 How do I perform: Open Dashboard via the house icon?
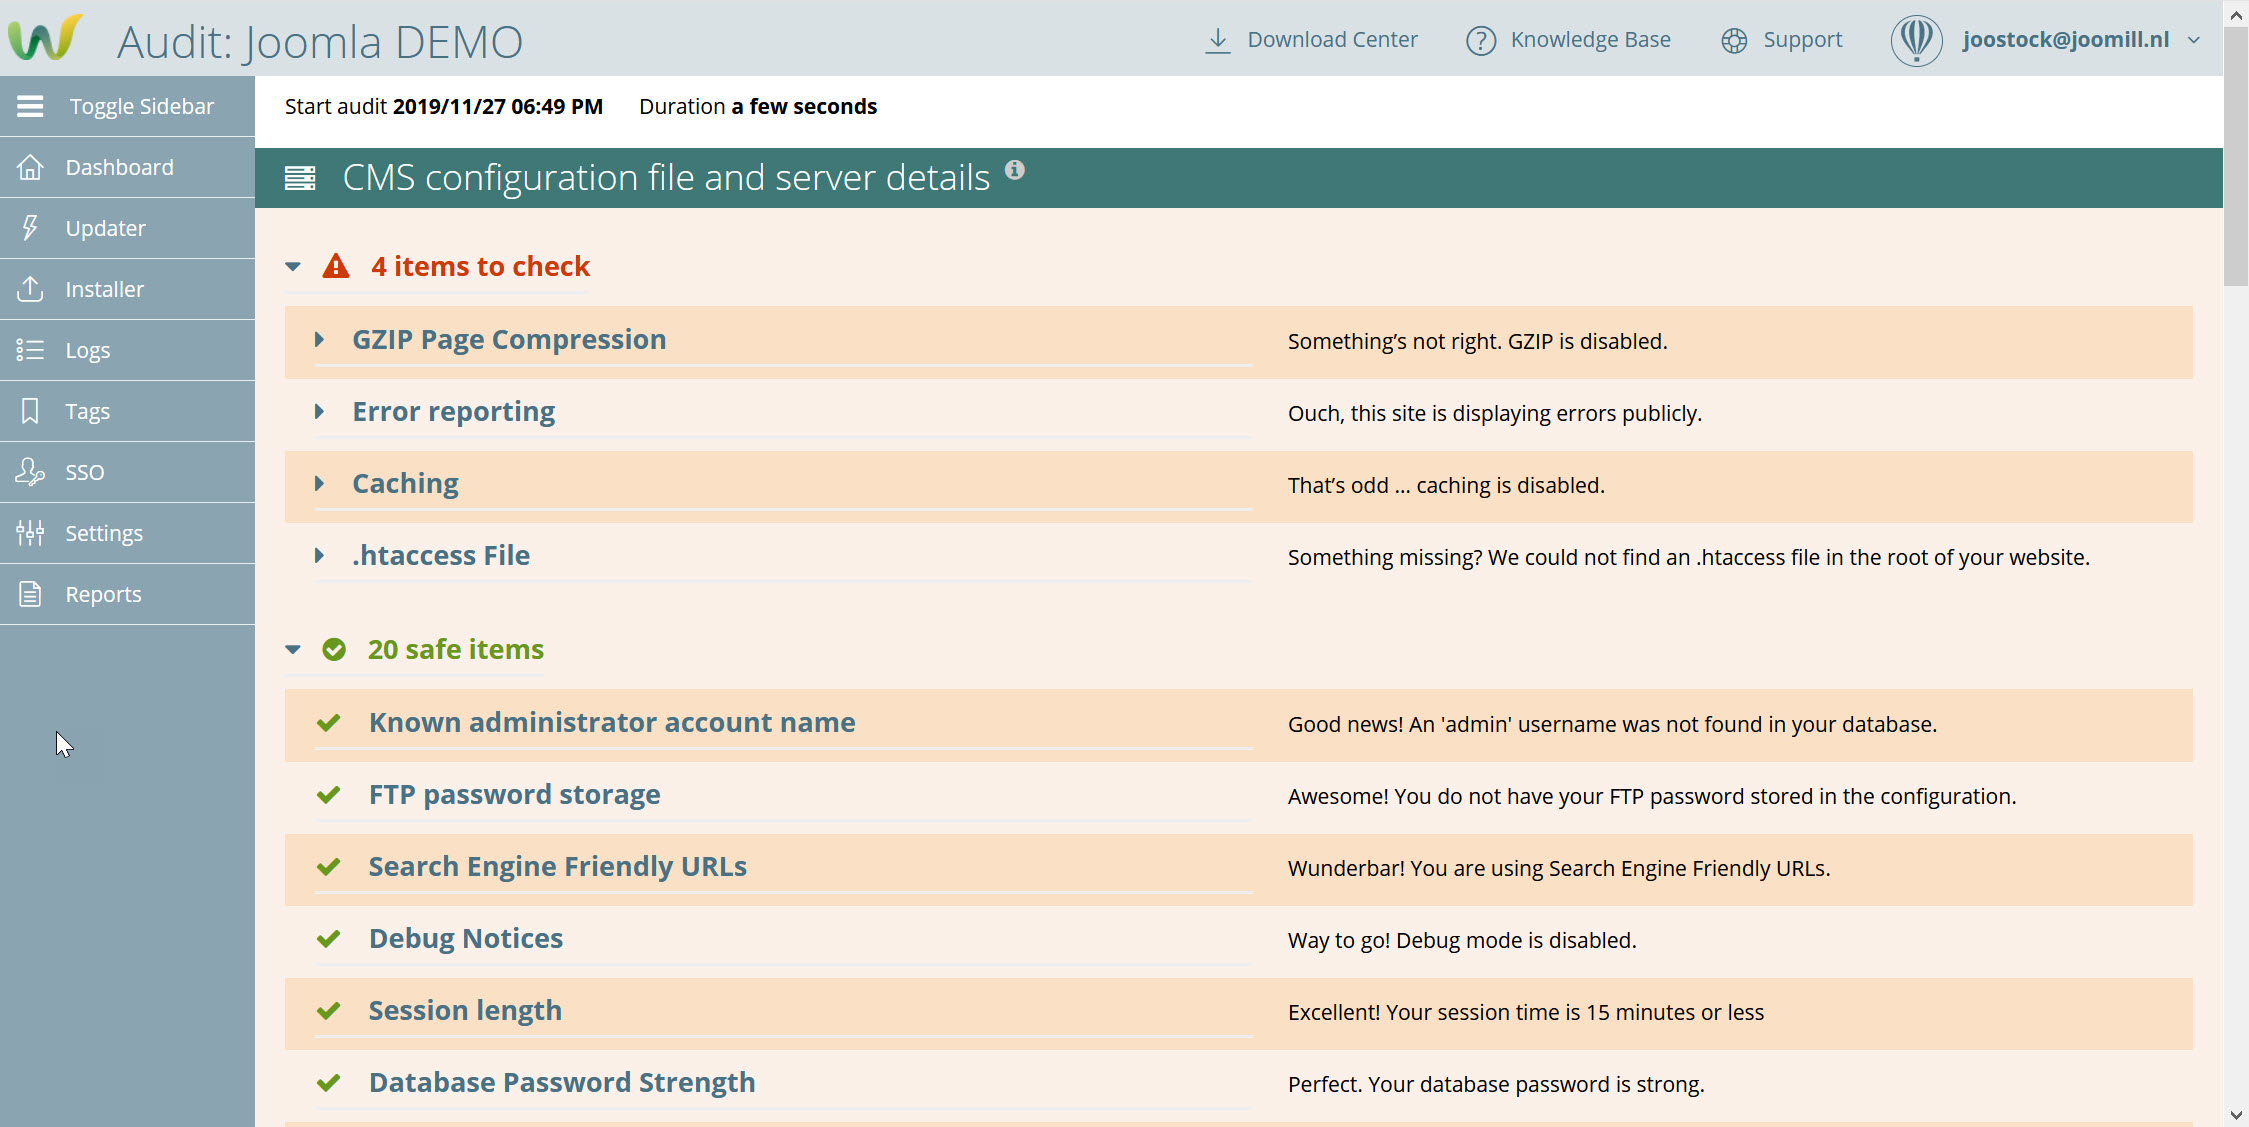tap(30, 167)
